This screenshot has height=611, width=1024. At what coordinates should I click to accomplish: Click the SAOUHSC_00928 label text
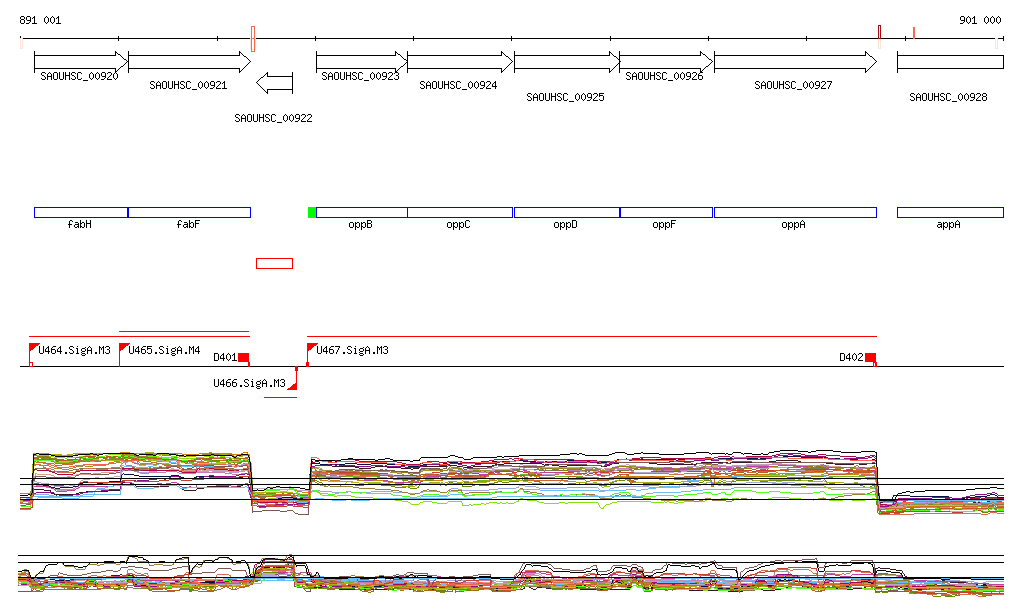pyautogui.click(x=948, y=97)
